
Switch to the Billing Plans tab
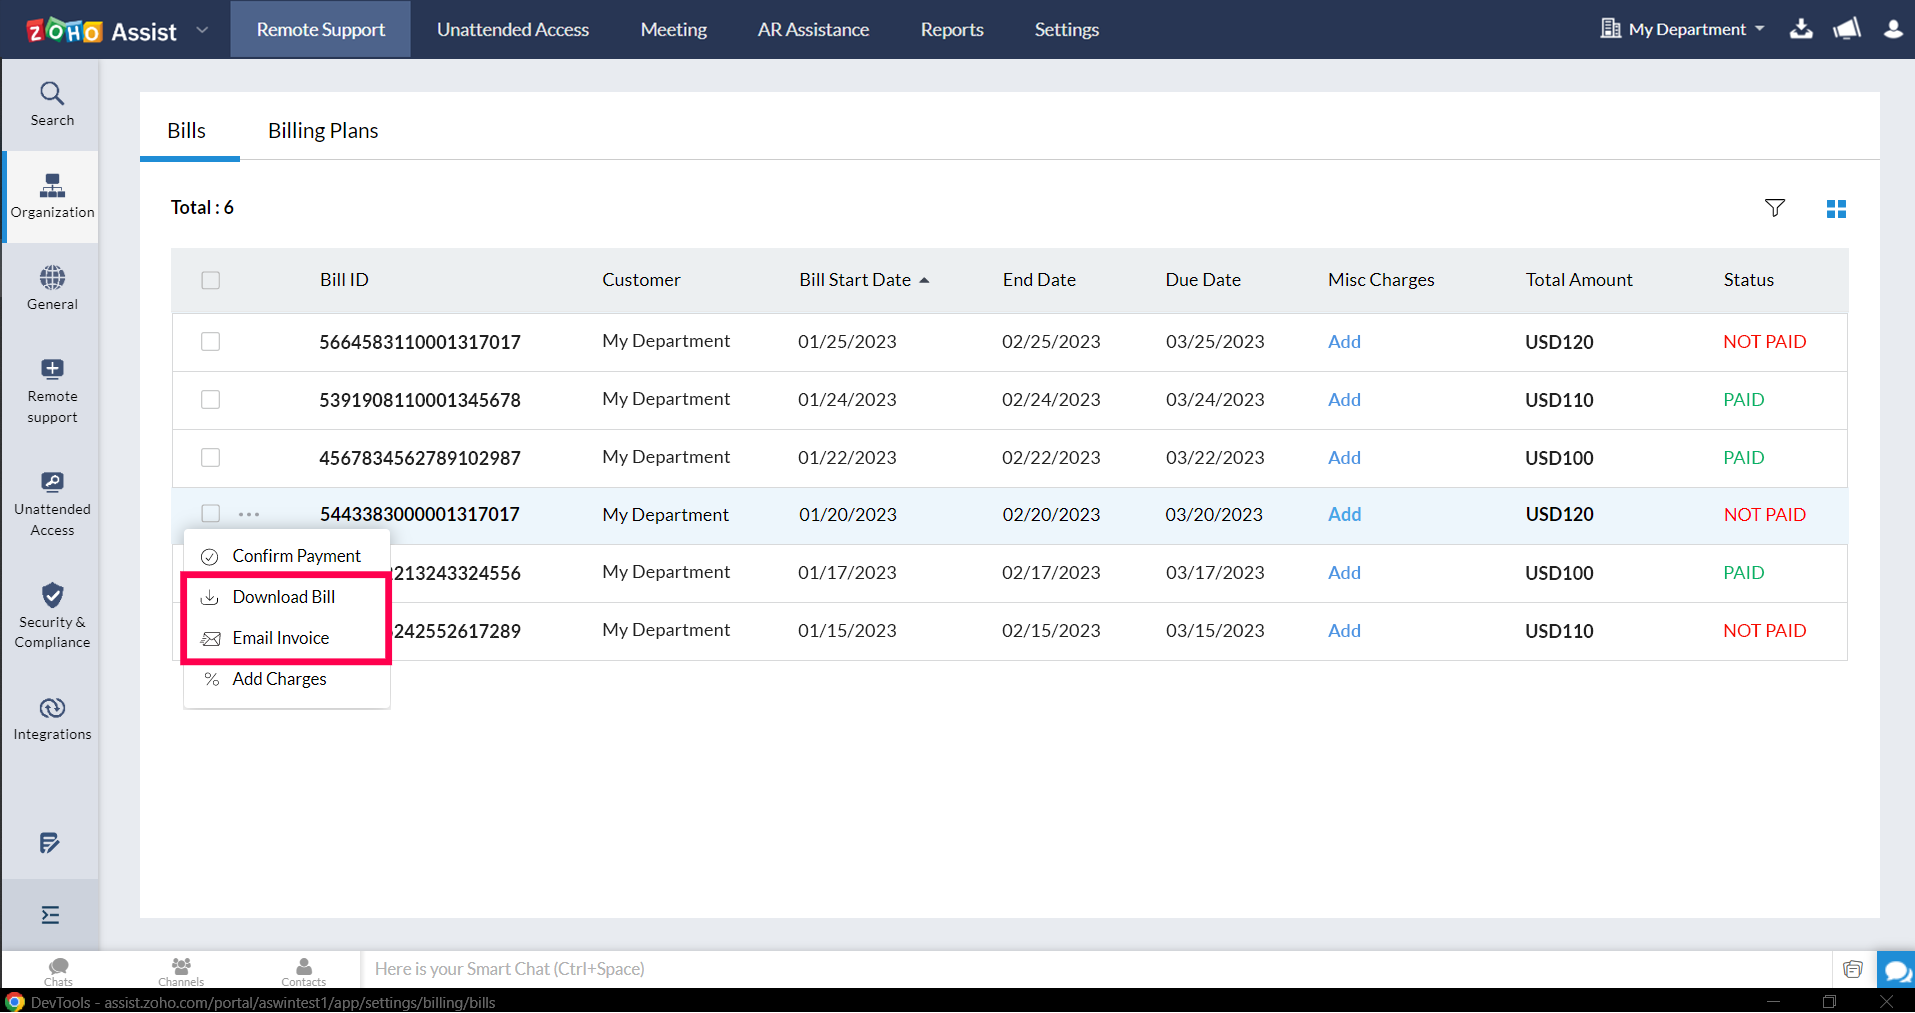click(x=322, y=131)
